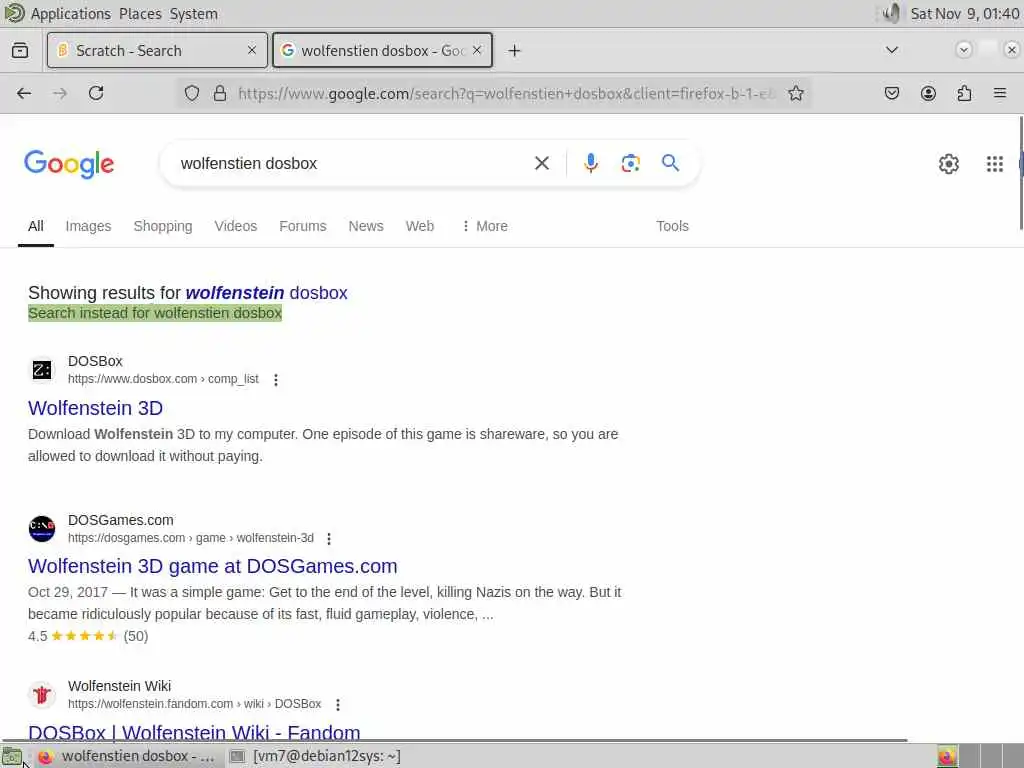Click the Google logo
The width and height of the screenshot is (1024, 768).
point(69,164)
